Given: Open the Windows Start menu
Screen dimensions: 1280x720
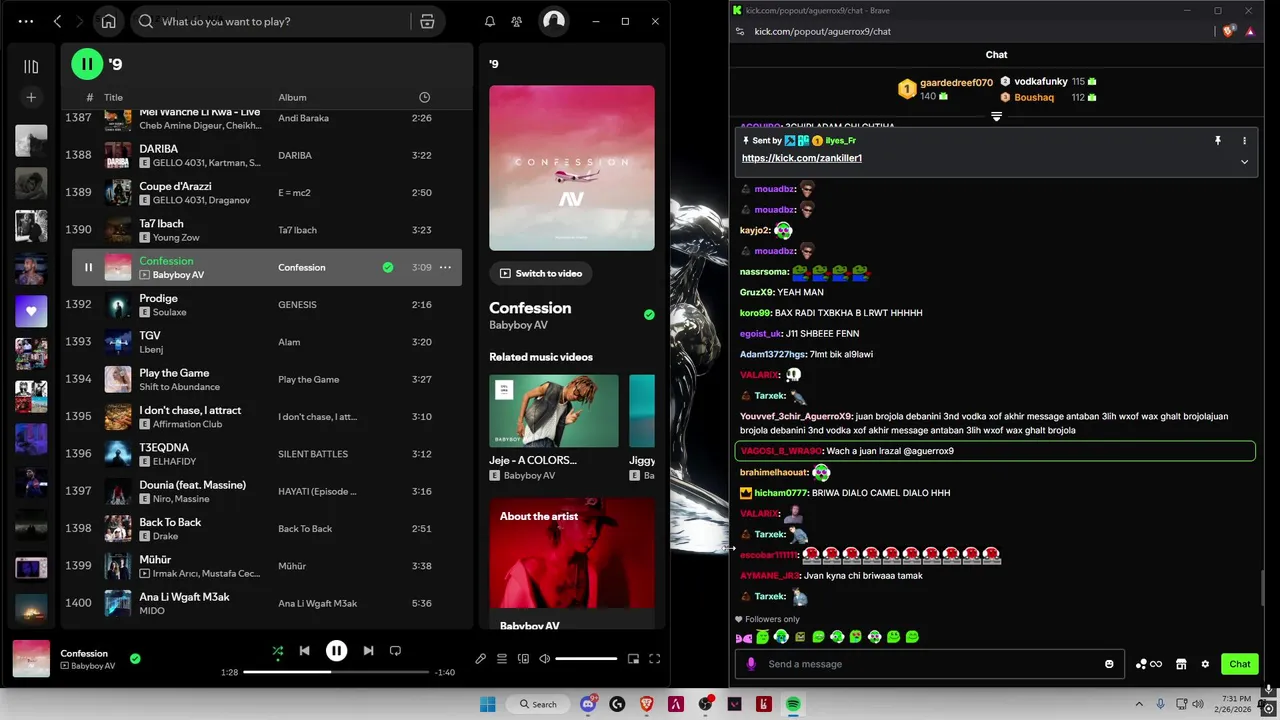Looking at the screenshot, I should [x=487, y=704].
